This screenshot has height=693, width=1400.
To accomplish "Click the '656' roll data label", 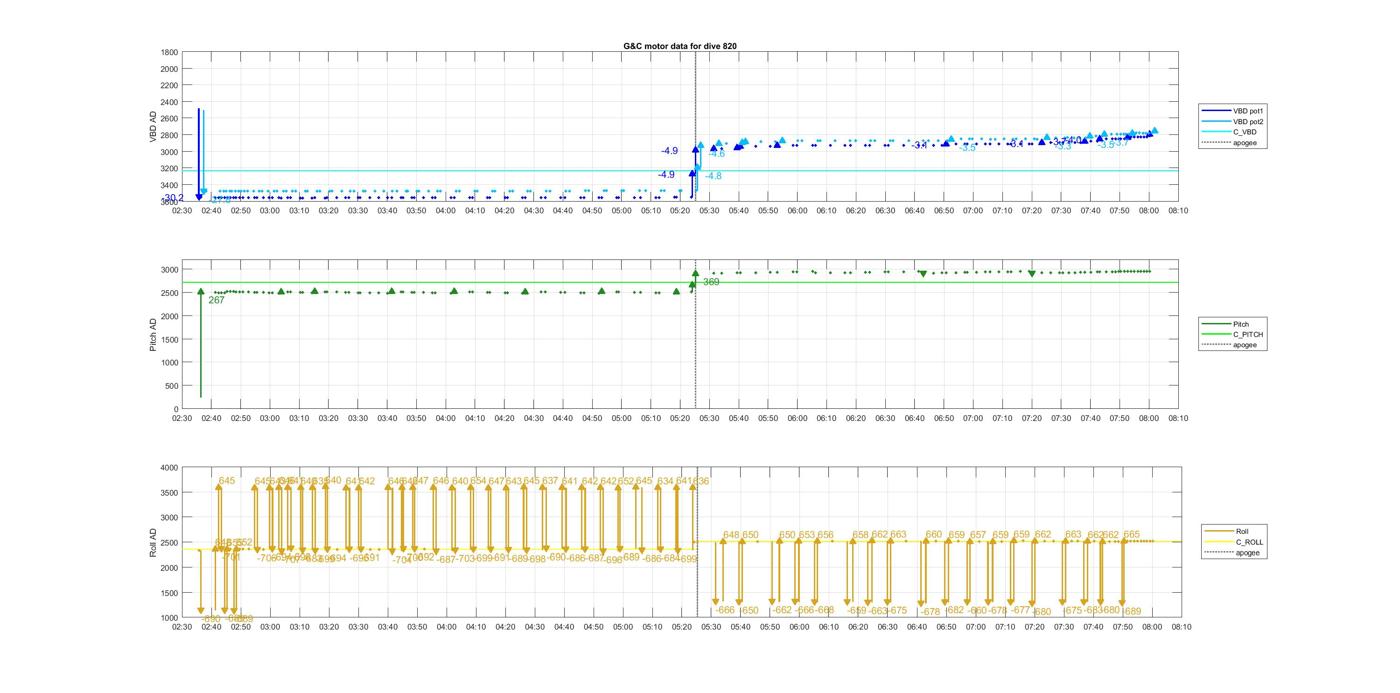I will coord(826,535).
